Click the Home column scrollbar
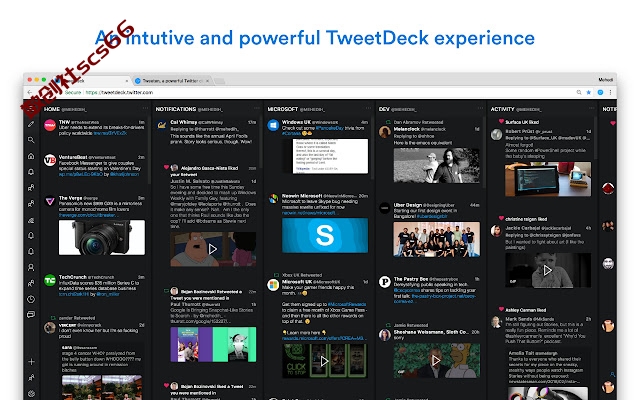Viewport: 640px width, 400px height. tap(149, 151)
